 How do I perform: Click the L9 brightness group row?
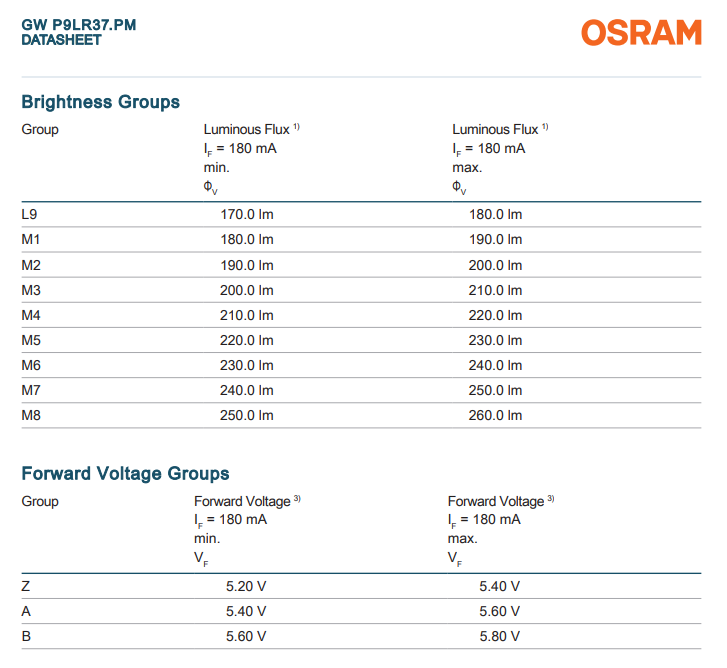coord(361,214)
